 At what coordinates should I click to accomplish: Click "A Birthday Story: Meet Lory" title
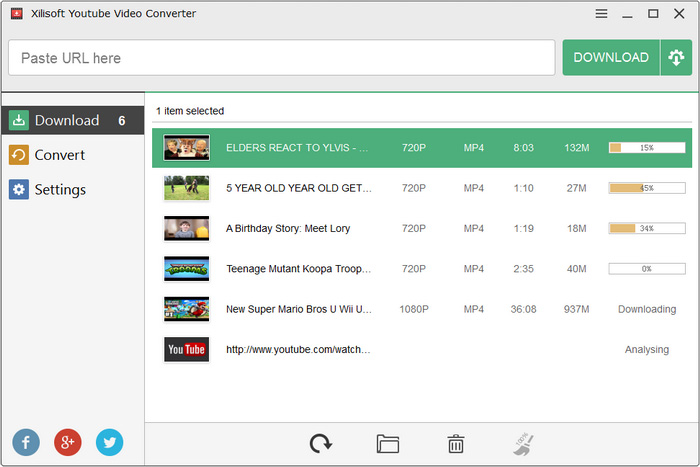(288, 228)
